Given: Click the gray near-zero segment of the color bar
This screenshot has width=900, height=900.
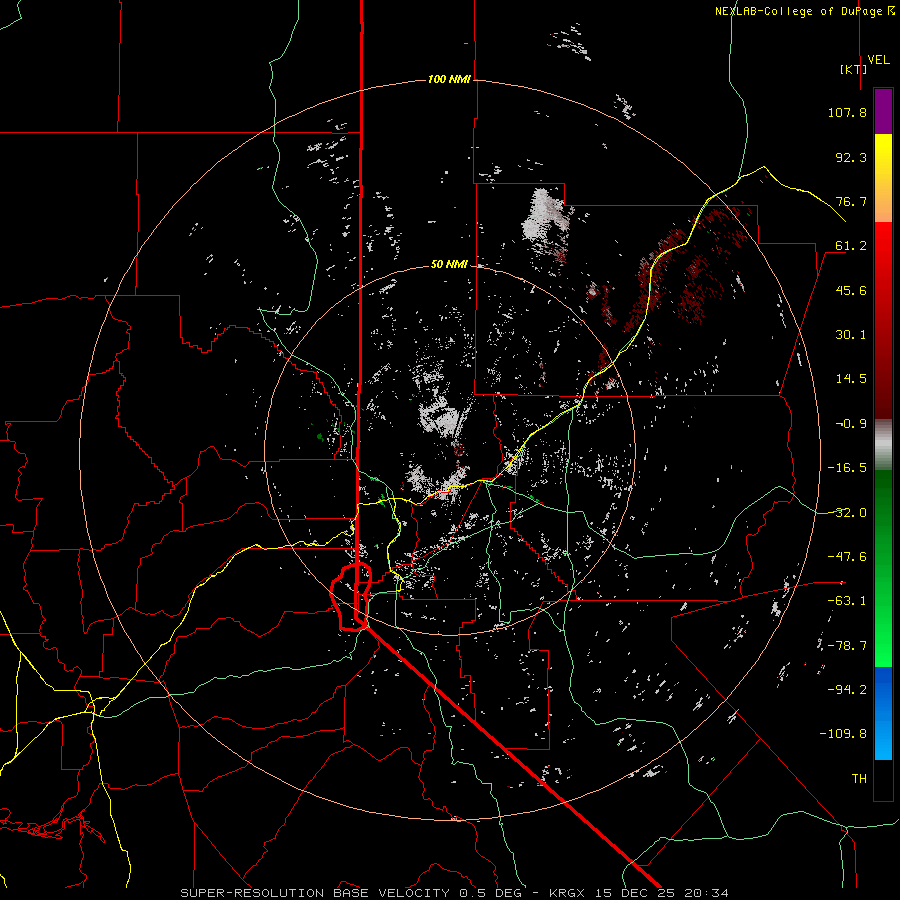Looking at the screenshot, I should pos(883,442).
